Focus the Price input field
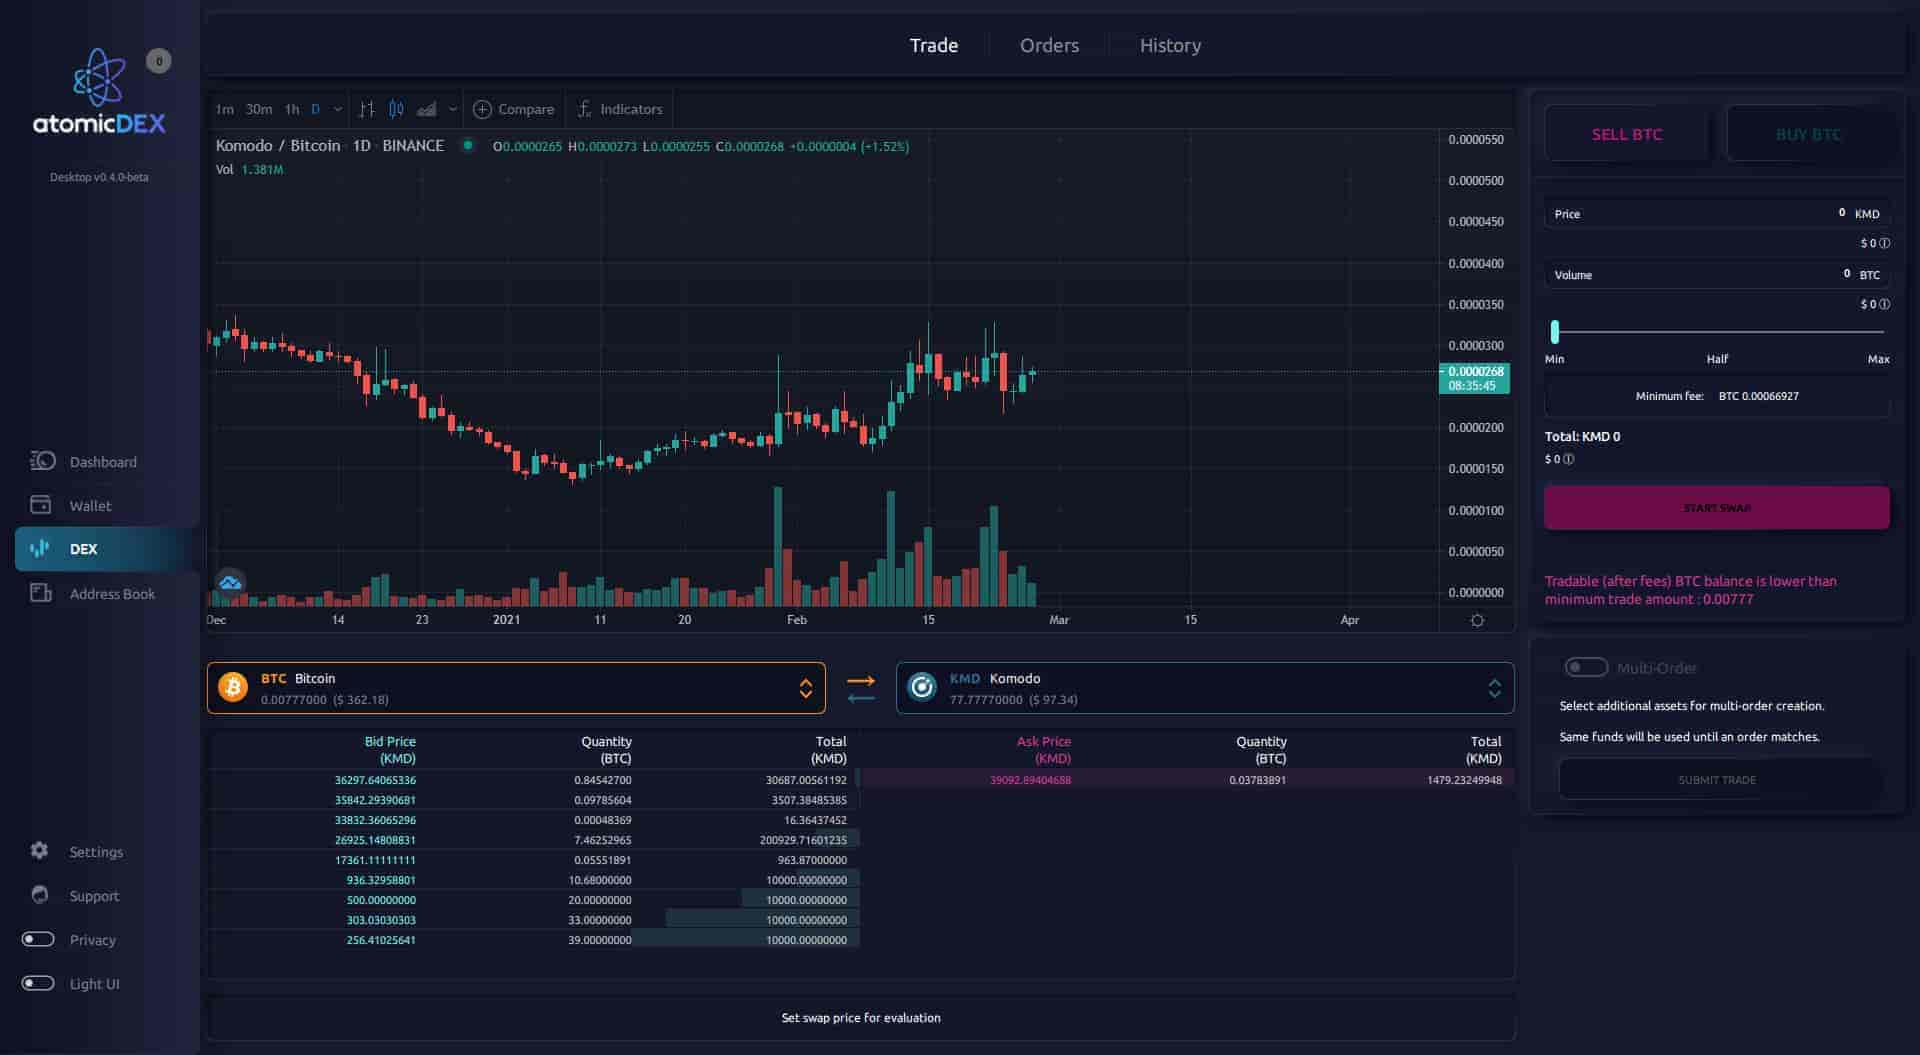Screen dimensions: 1920x1055 pyautogui.click(x=1716, y=214)
